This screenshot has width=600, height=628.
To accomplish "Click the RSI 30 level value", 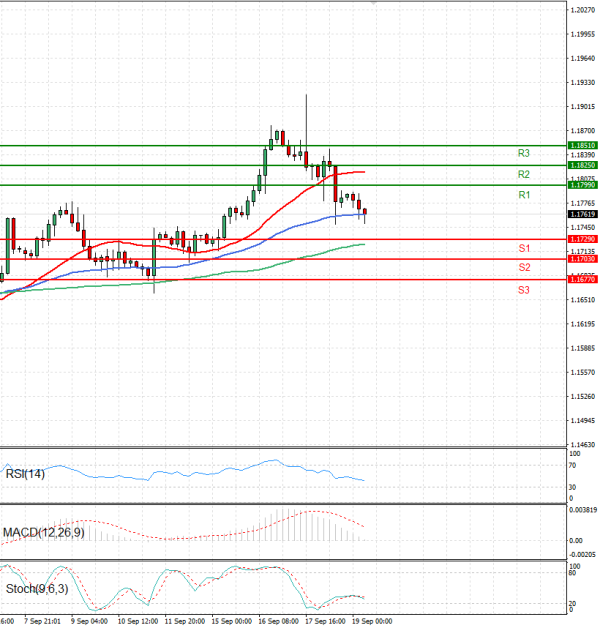I will click(572, 487).
